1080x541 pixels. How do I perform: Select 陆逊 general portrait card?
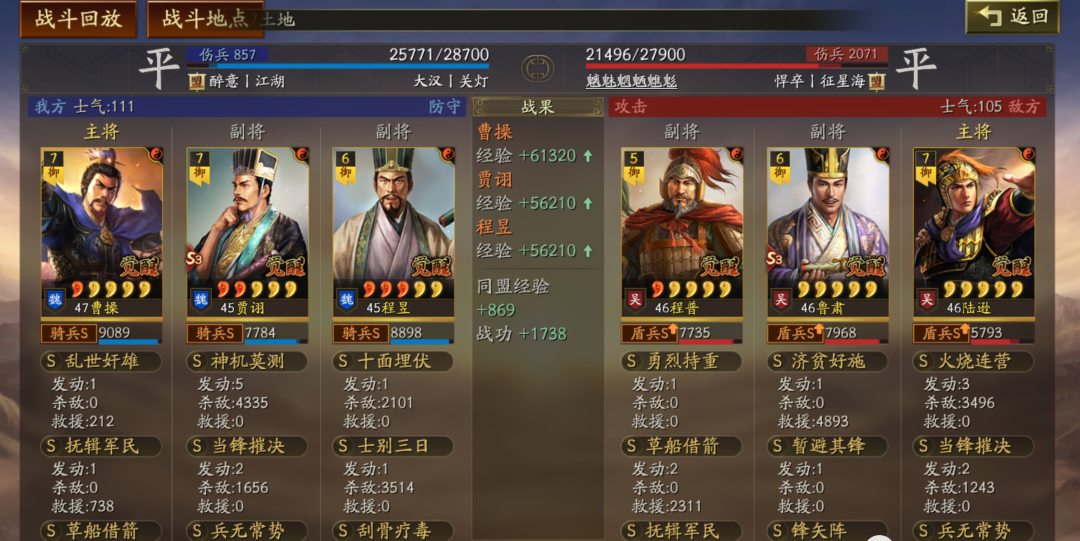pos(974,233)
